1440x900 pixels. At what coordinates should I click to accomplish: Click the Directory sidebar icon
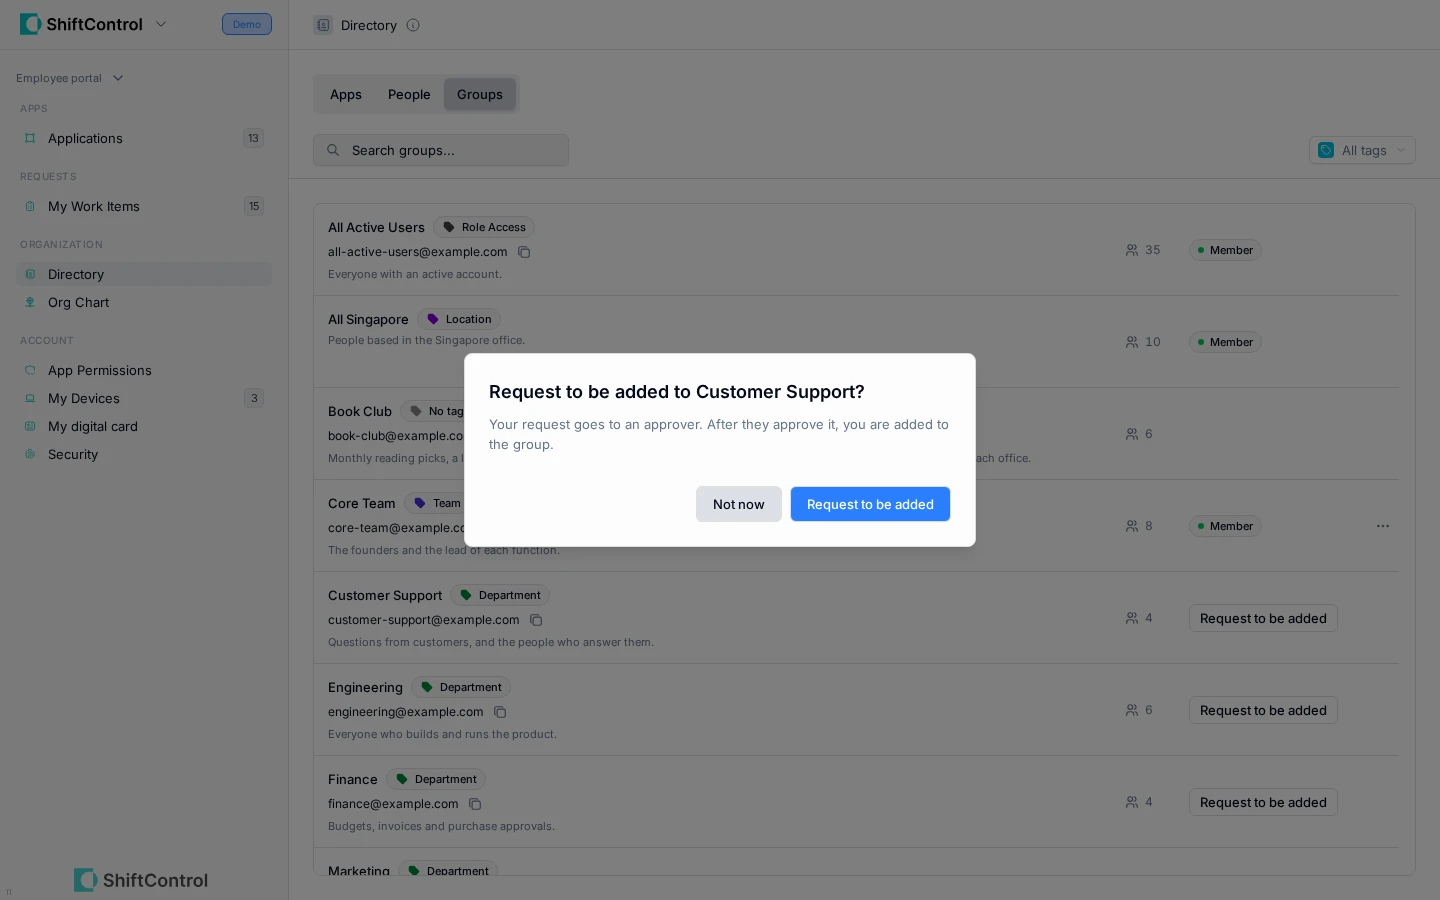pyautogui.click(x=30, y=274)
